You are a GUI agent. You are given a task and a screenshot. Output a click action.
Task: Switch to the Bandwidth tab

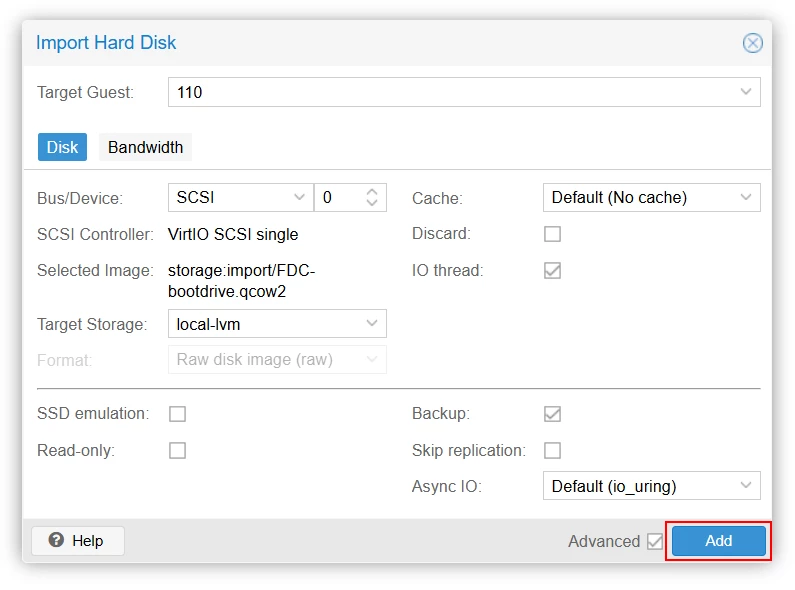146,147
